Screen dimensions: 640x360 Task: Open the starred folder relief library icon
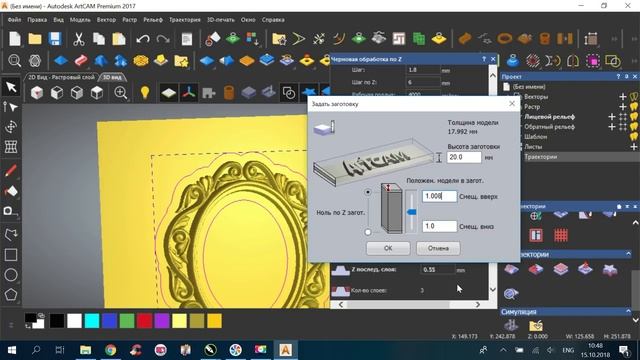(181, 61)
